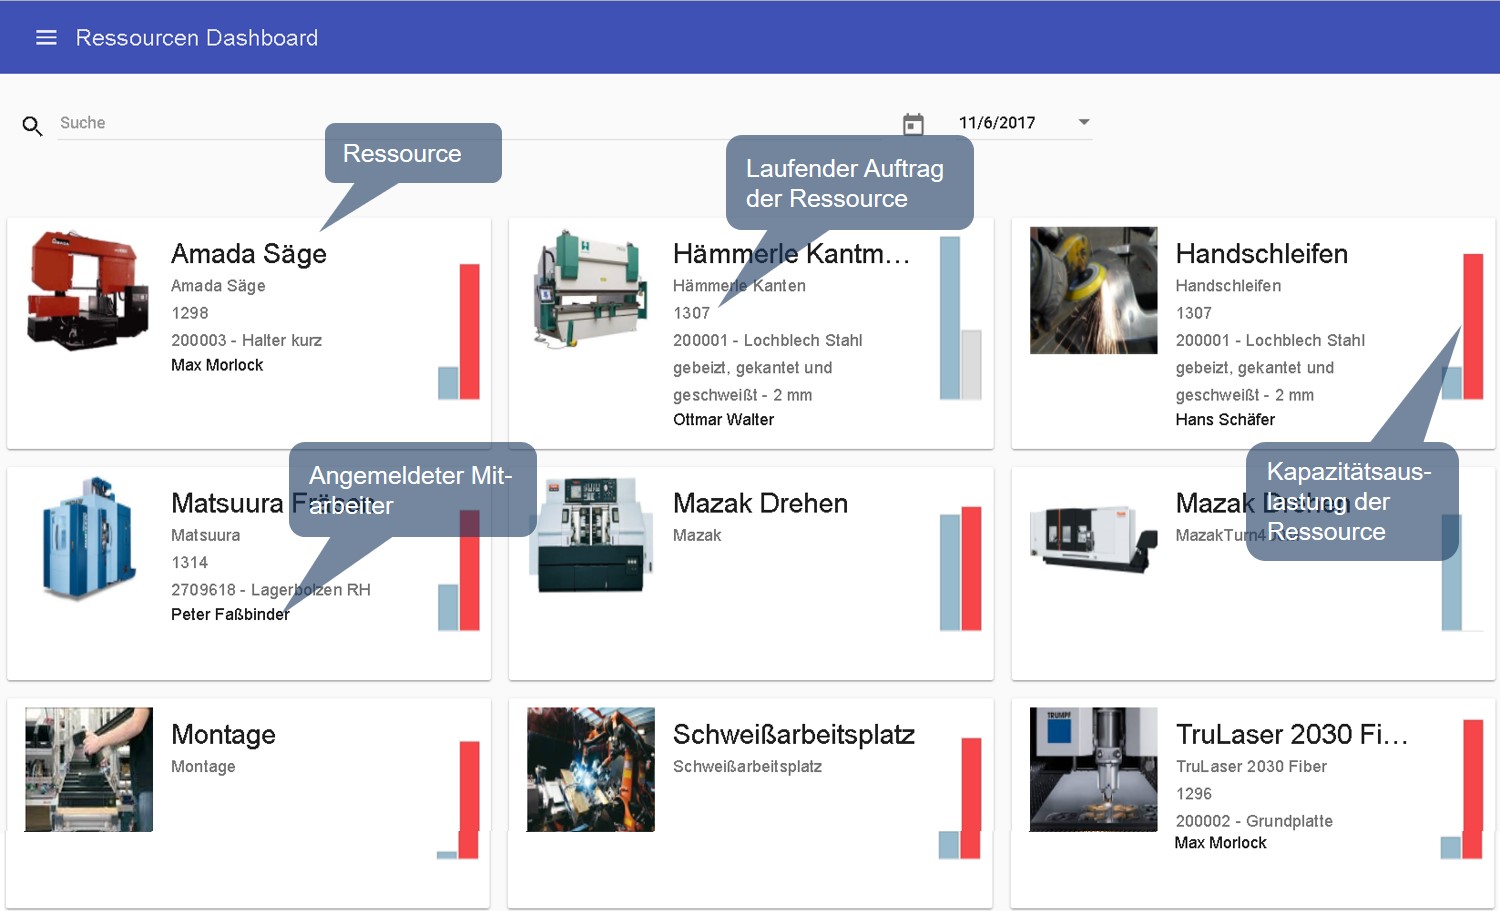The image size is (1500, 911).
Task: Click the Handschleifen red capacity bar
Action: 1473,326
